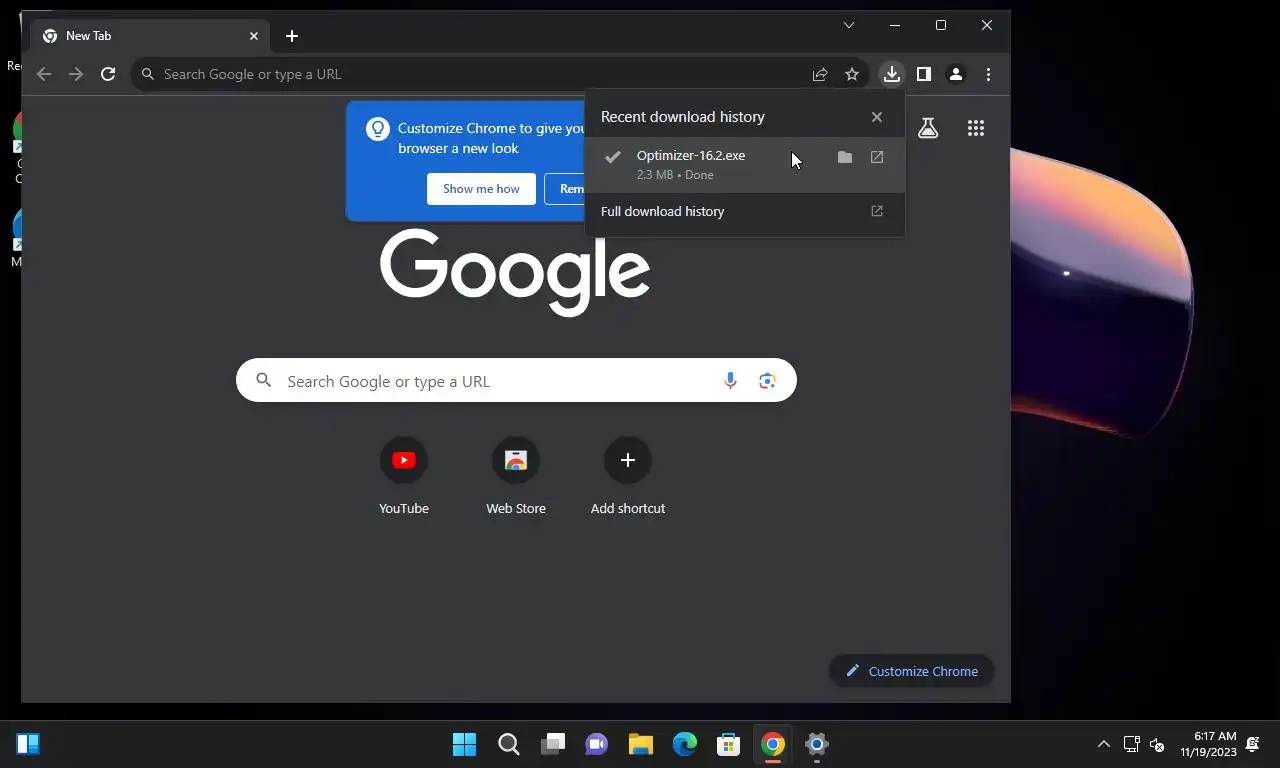Screen dimensions: 1280x768
Task: Launch Microsoft Edge from the taskbar
Action: [685, 744]
